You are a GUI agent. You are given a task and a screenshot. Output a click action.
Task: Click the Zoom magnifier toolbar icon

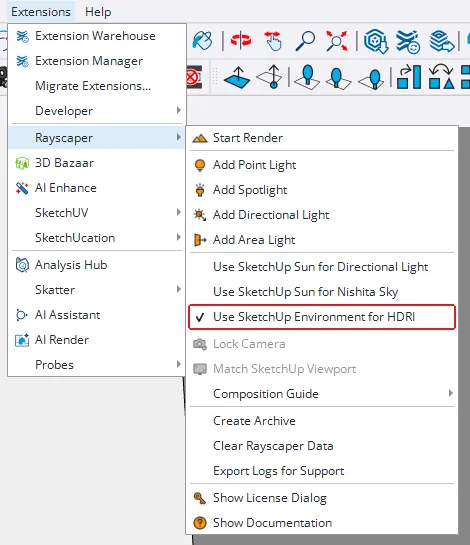[305, 41]
